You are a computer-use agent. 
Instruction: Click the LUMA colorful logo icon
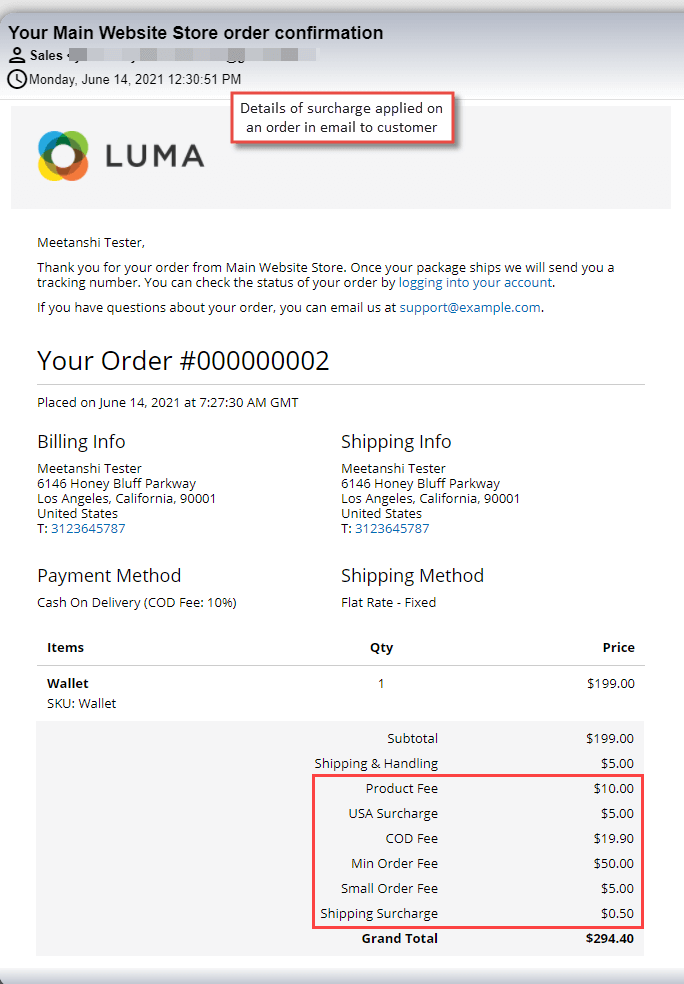63,156
